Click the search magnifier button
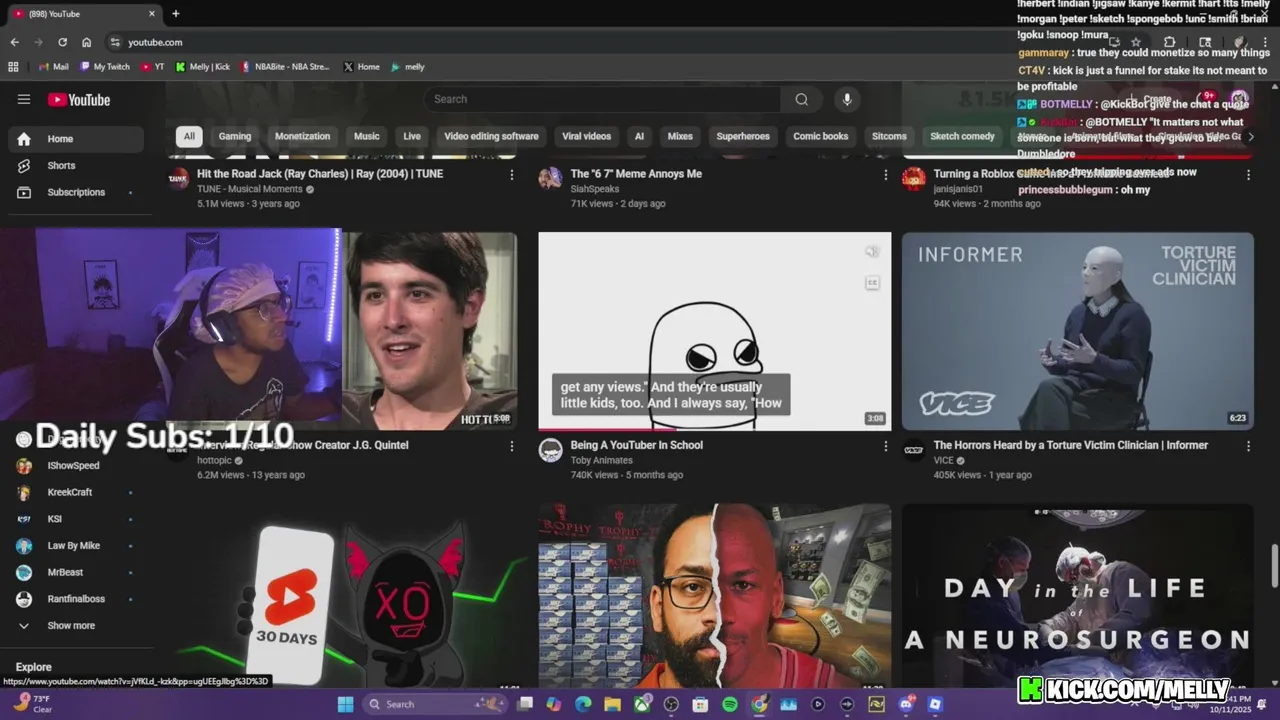1280x720 pixels. [801, 99]
